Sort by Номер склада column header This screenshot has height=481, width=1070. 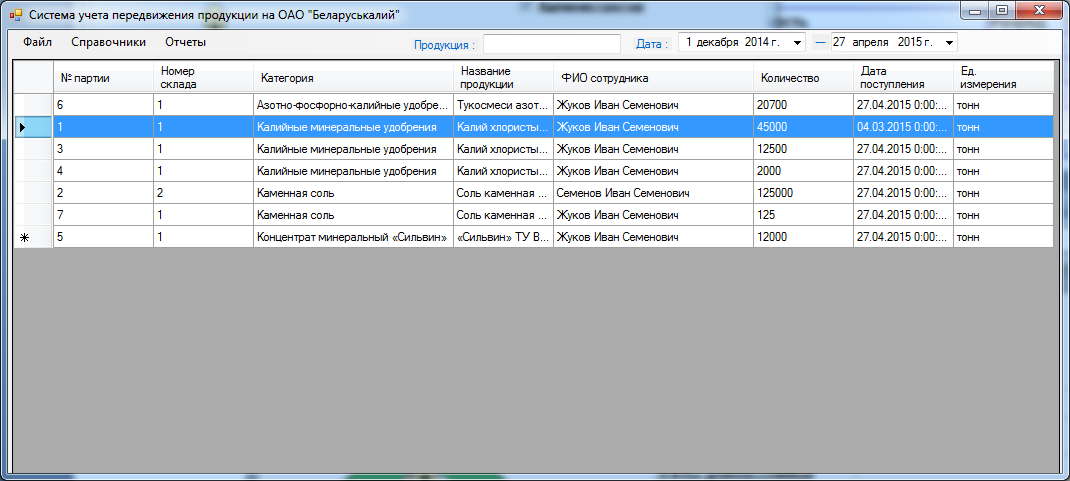[203, 78]
